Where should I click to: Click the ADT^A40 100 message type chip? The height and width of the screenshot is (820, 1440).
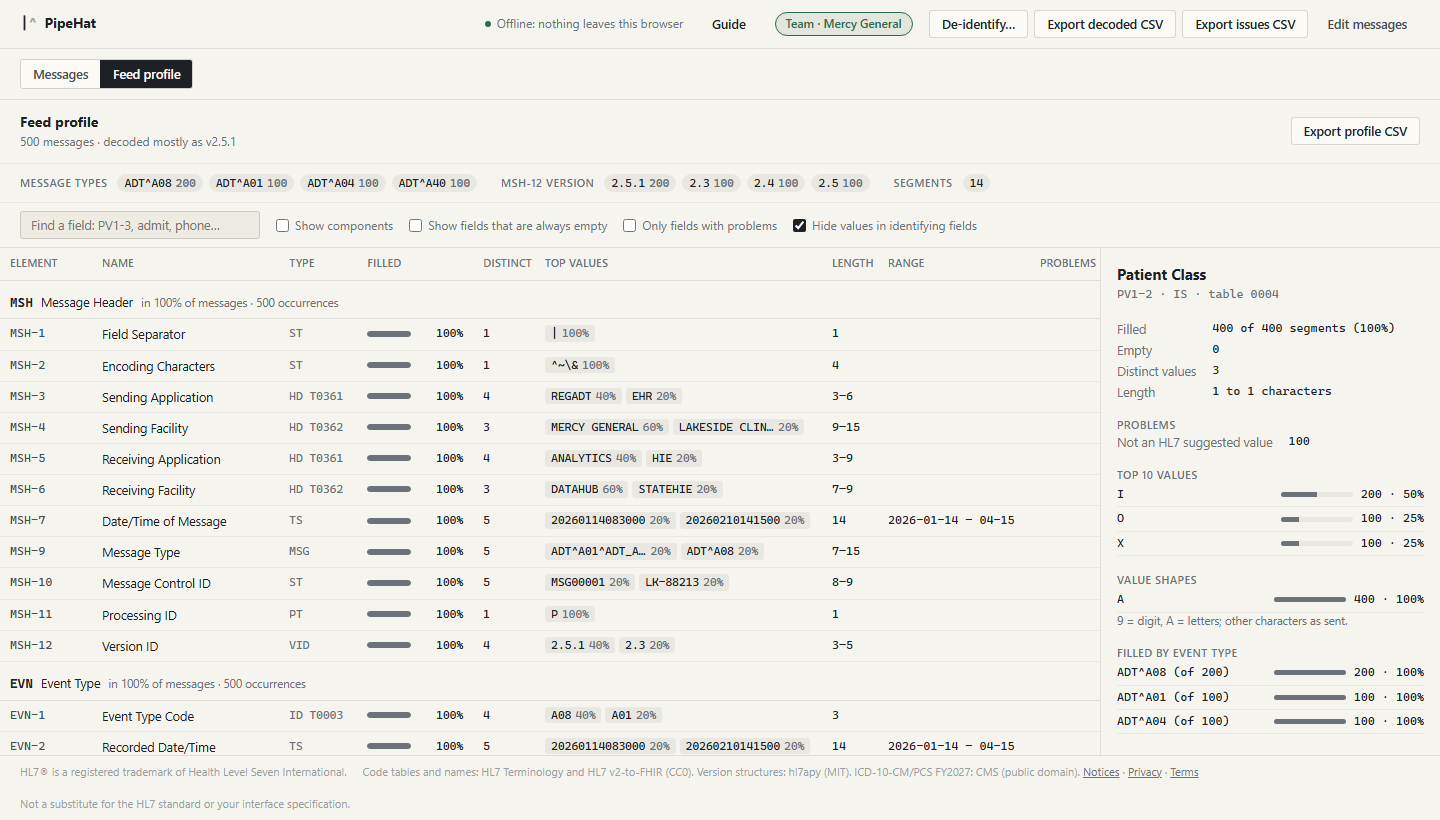click(434, 183)
